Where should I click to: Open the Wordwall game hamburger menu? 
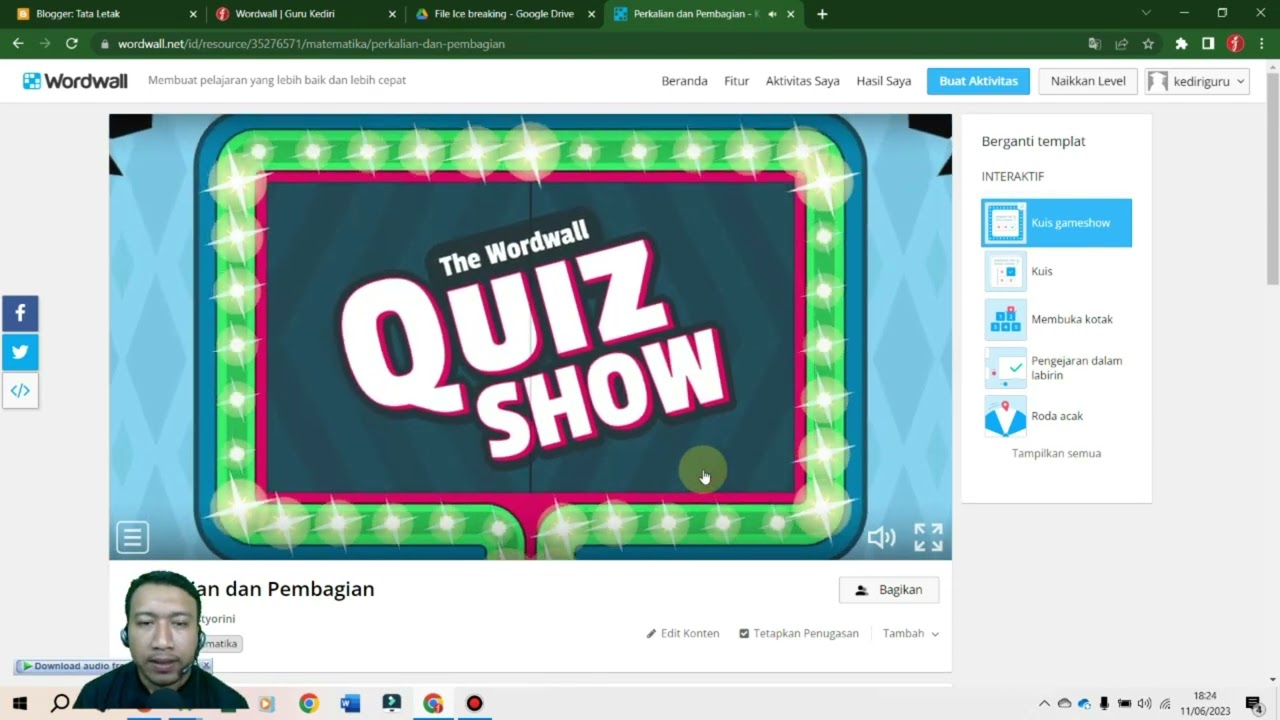click(132, 537)
